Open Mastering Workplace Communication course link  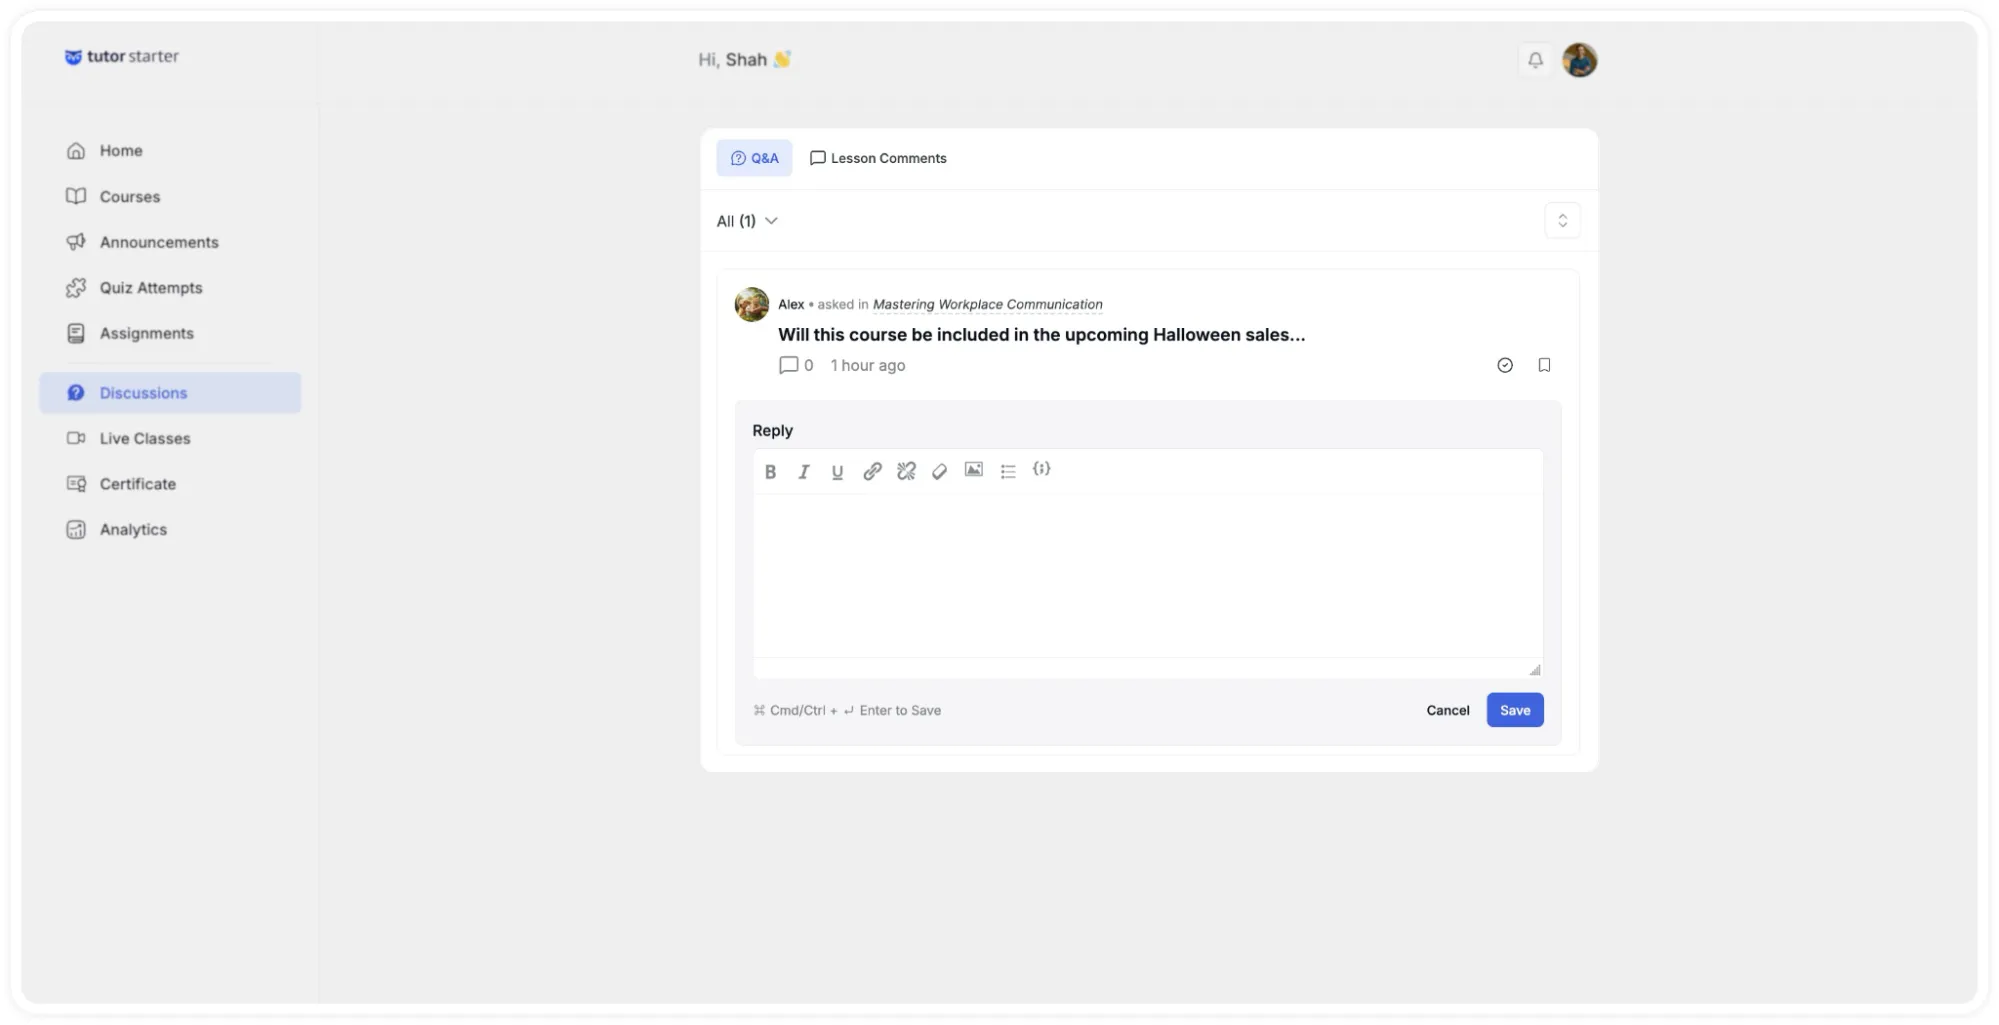[987, 304]
